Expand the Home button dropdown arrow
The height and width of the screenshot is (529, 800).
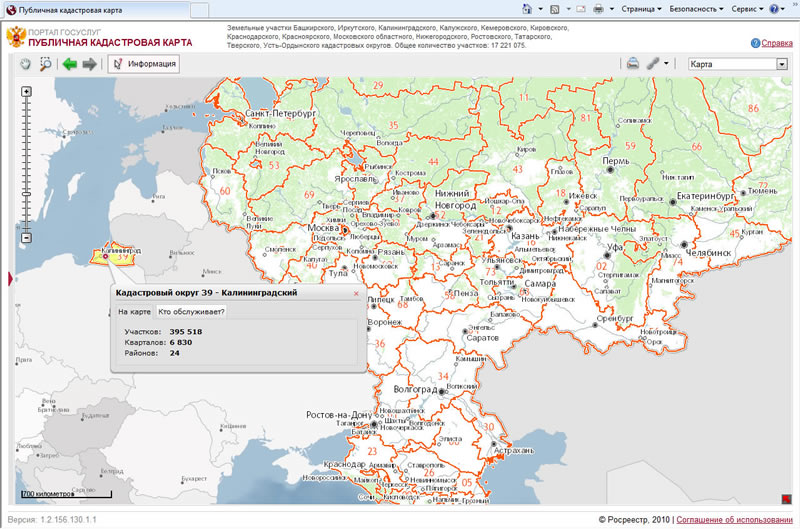[540, 9]
